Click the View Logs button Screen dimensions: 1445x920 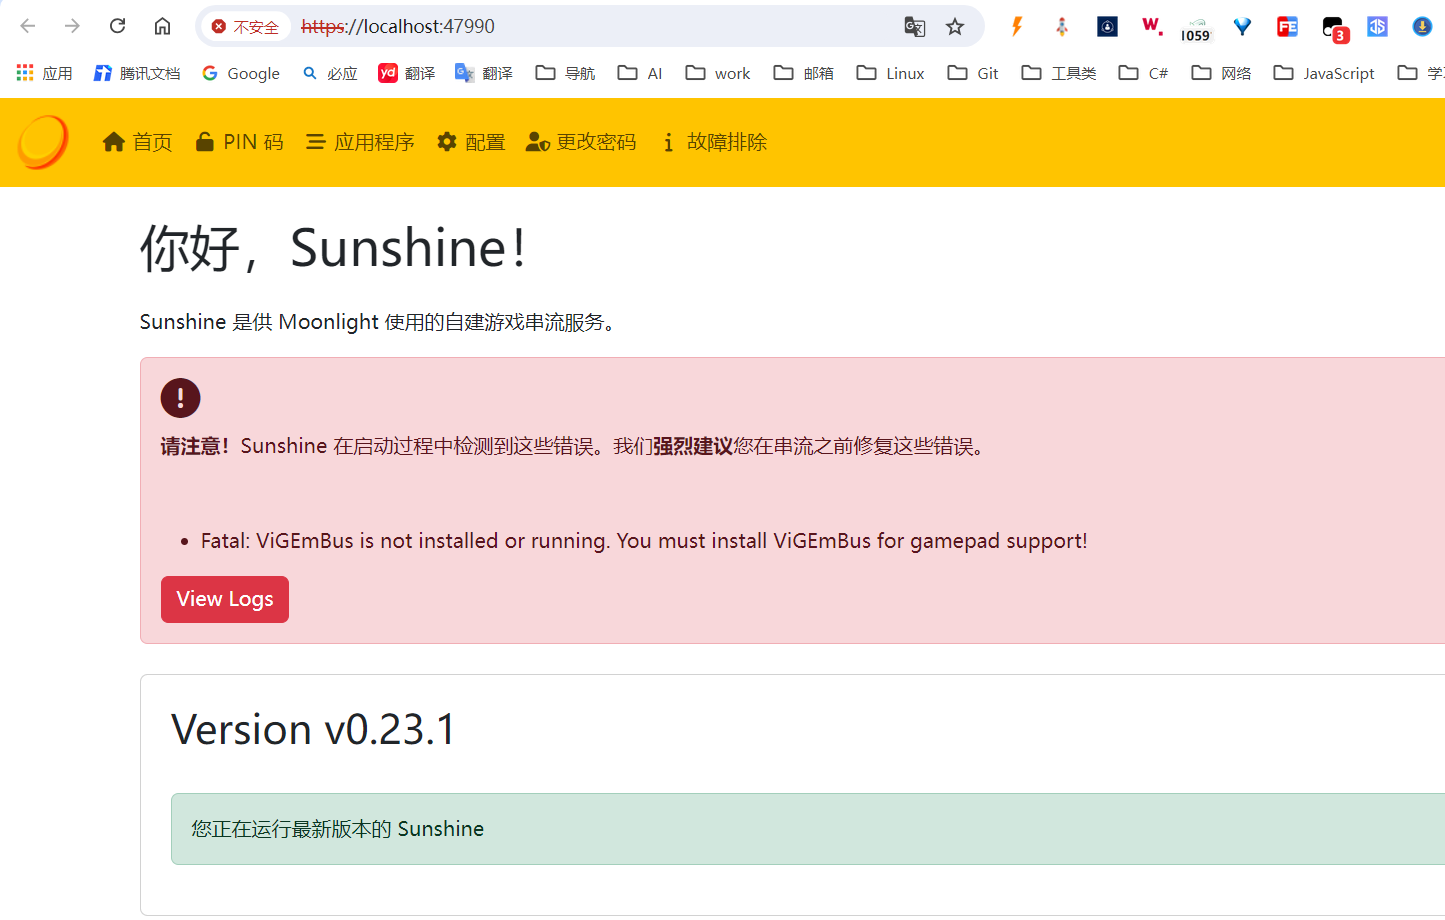[x=224, y=598]
